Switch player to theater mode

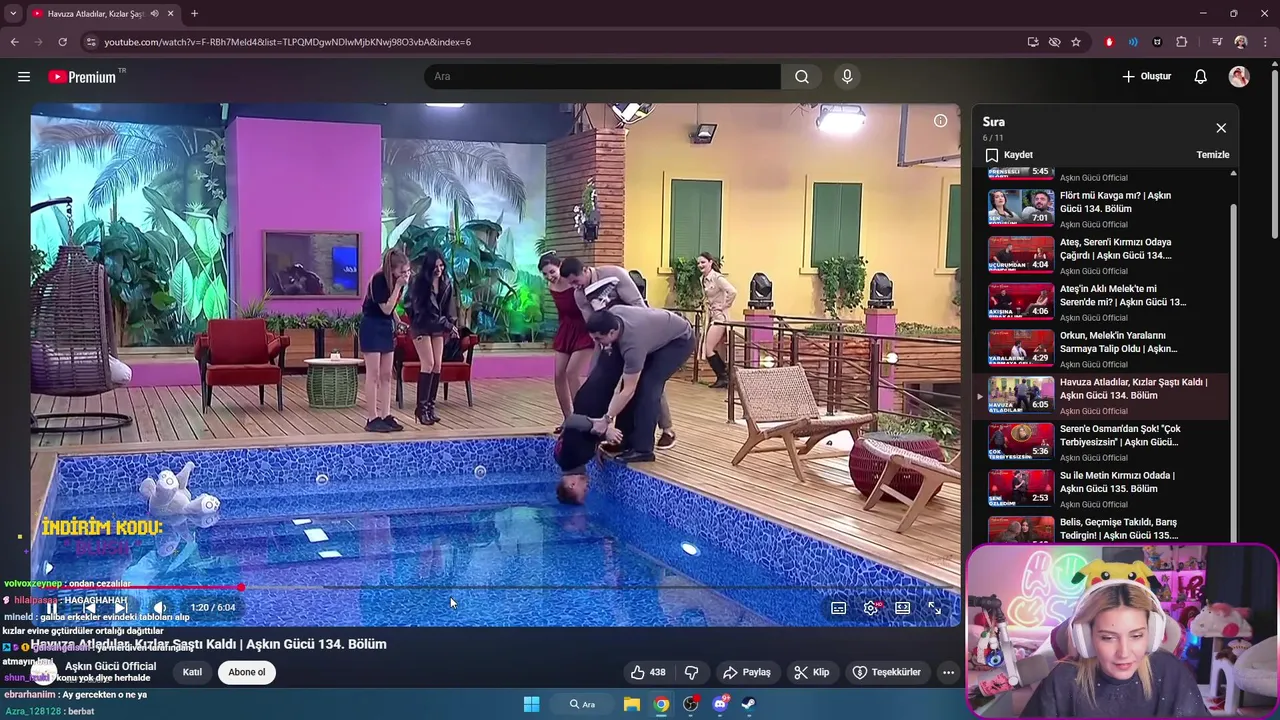point(902,607)
